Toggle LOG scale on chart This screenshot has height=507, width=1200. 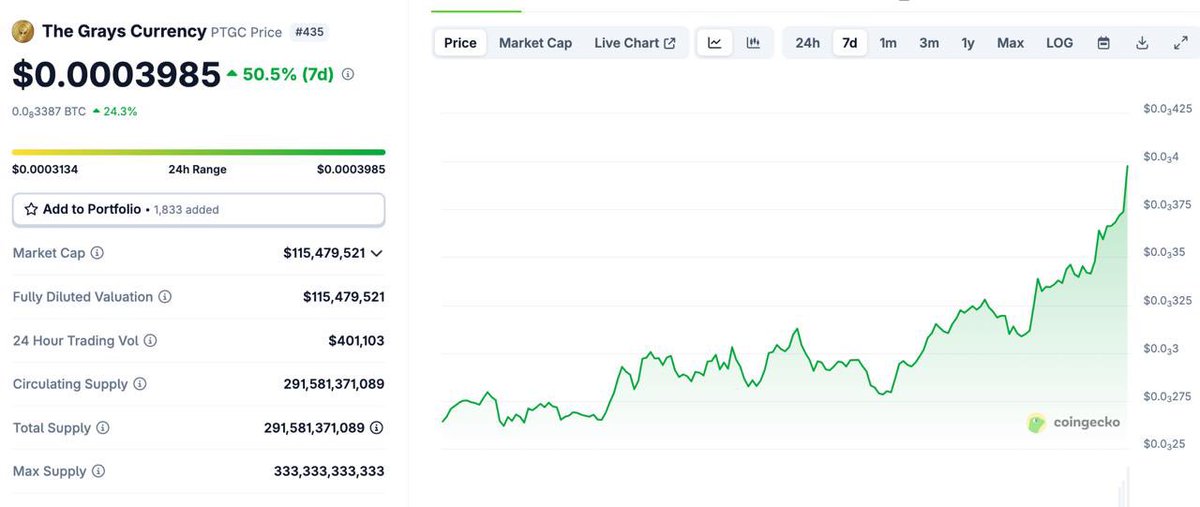(1059, 43)
